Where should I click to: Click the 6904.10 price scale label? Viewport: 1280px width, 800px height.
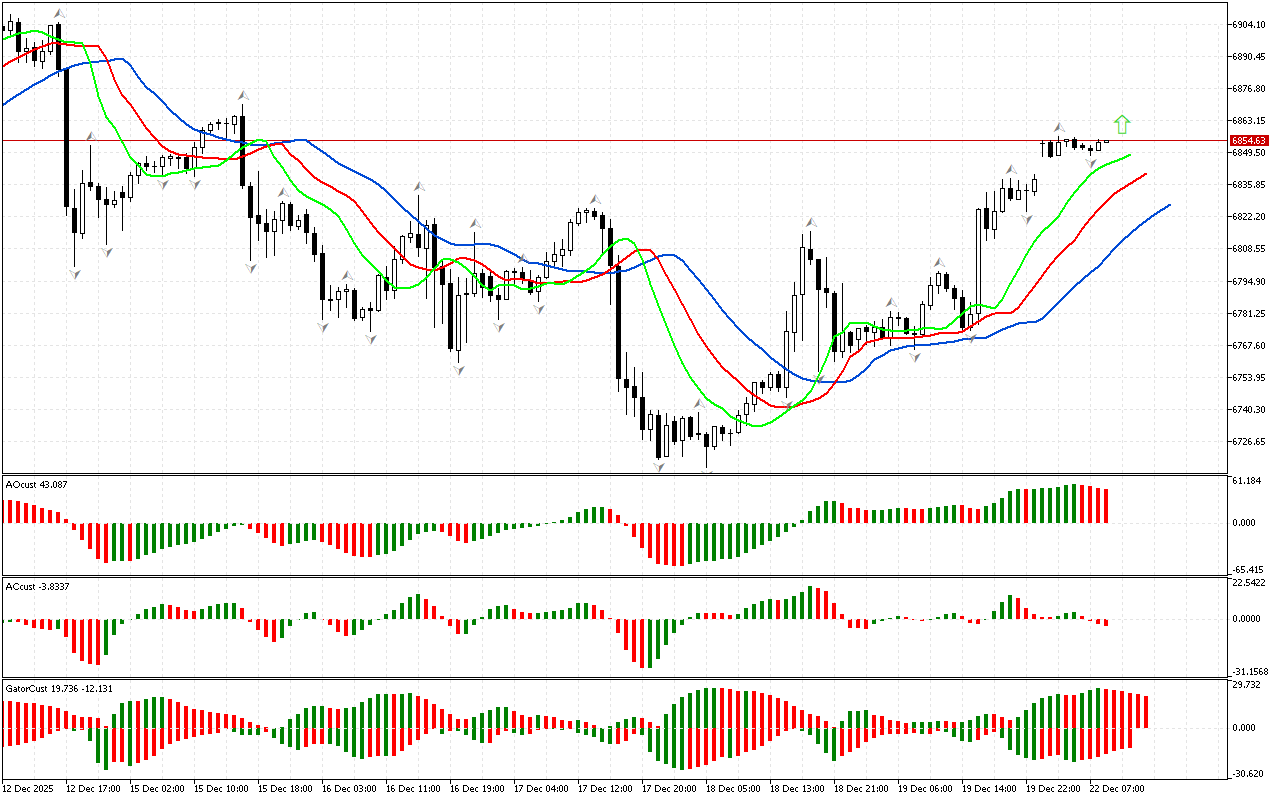click(x=1250, y=24)
